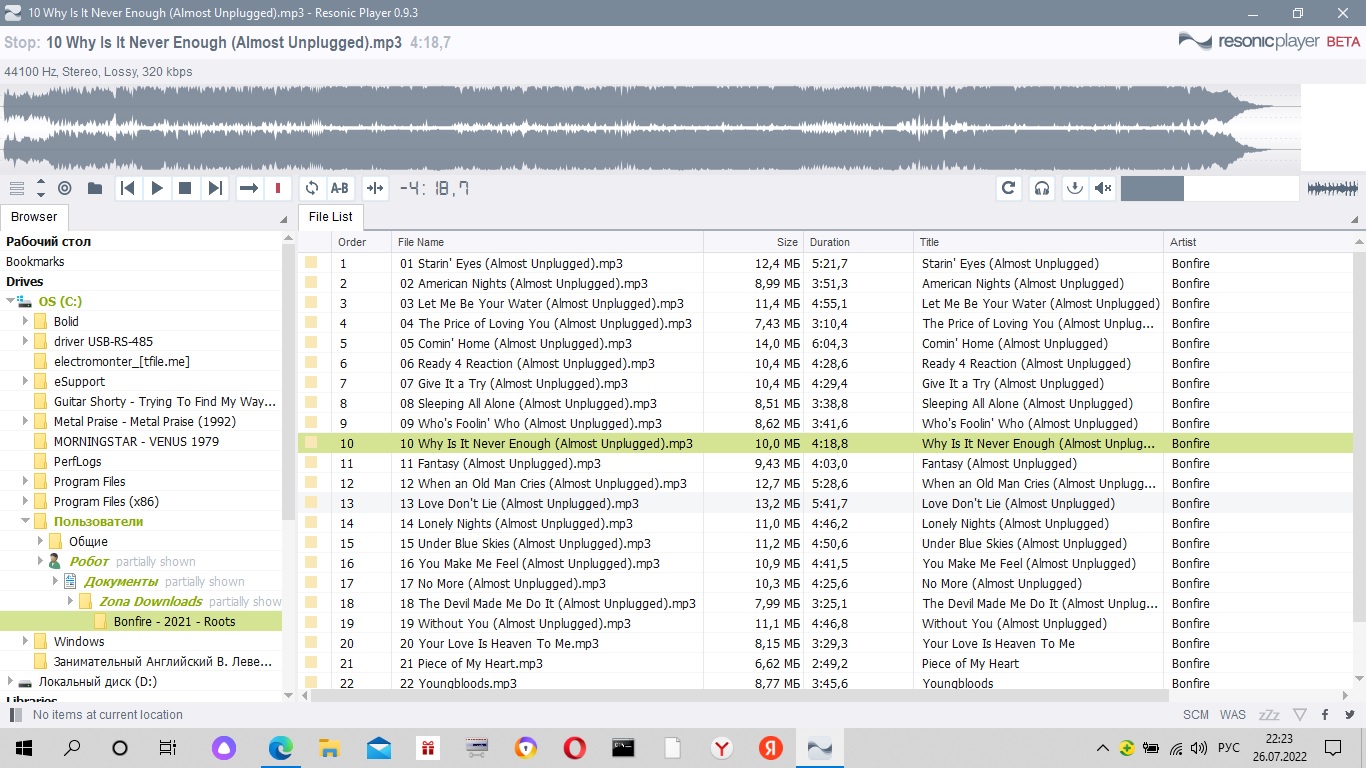Click the WAS status bar indicator

(x=1233, y=715)
